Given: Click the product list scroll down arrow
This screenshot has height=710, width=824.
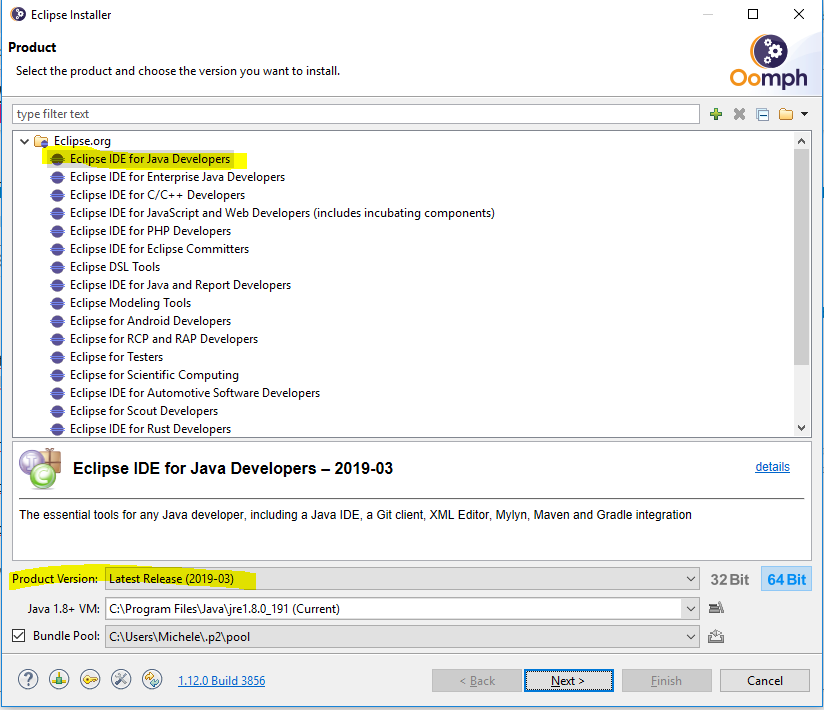Looking at the screenshot, I should 801,428.
